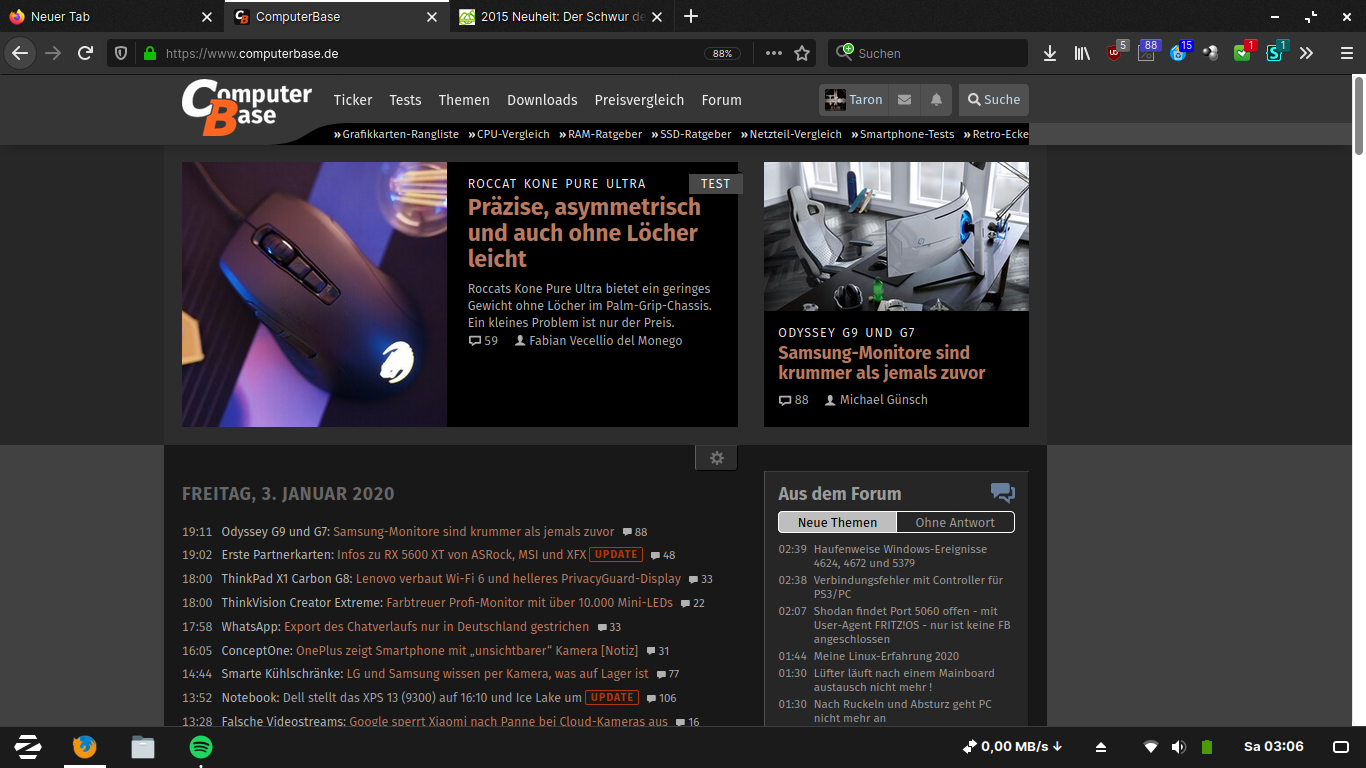Open the Firefox hamburger menu
This screenshot has width=1366, height=768.
[x=1346, y=53]
